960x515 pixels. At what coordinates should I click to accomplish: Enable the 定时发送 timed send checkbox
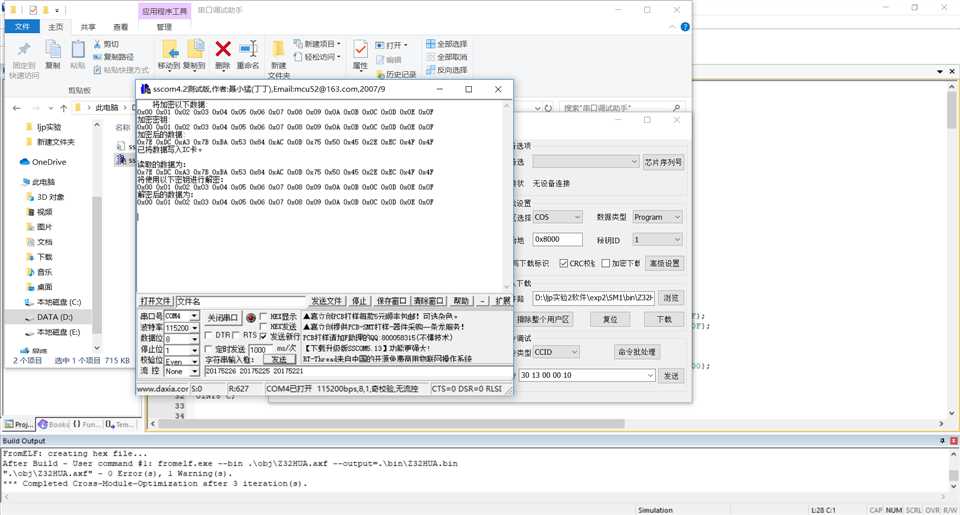point(209,350)
